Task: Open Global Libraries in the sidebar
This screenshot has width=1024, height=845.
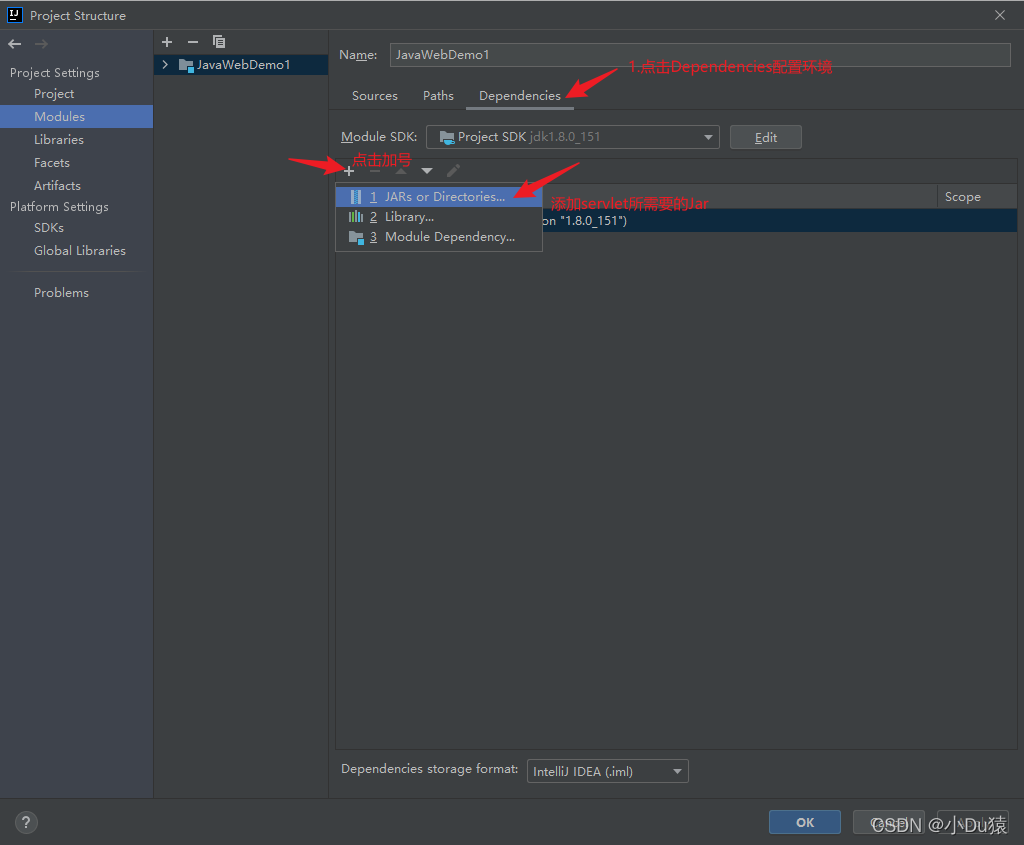Action: coord(76,251)
